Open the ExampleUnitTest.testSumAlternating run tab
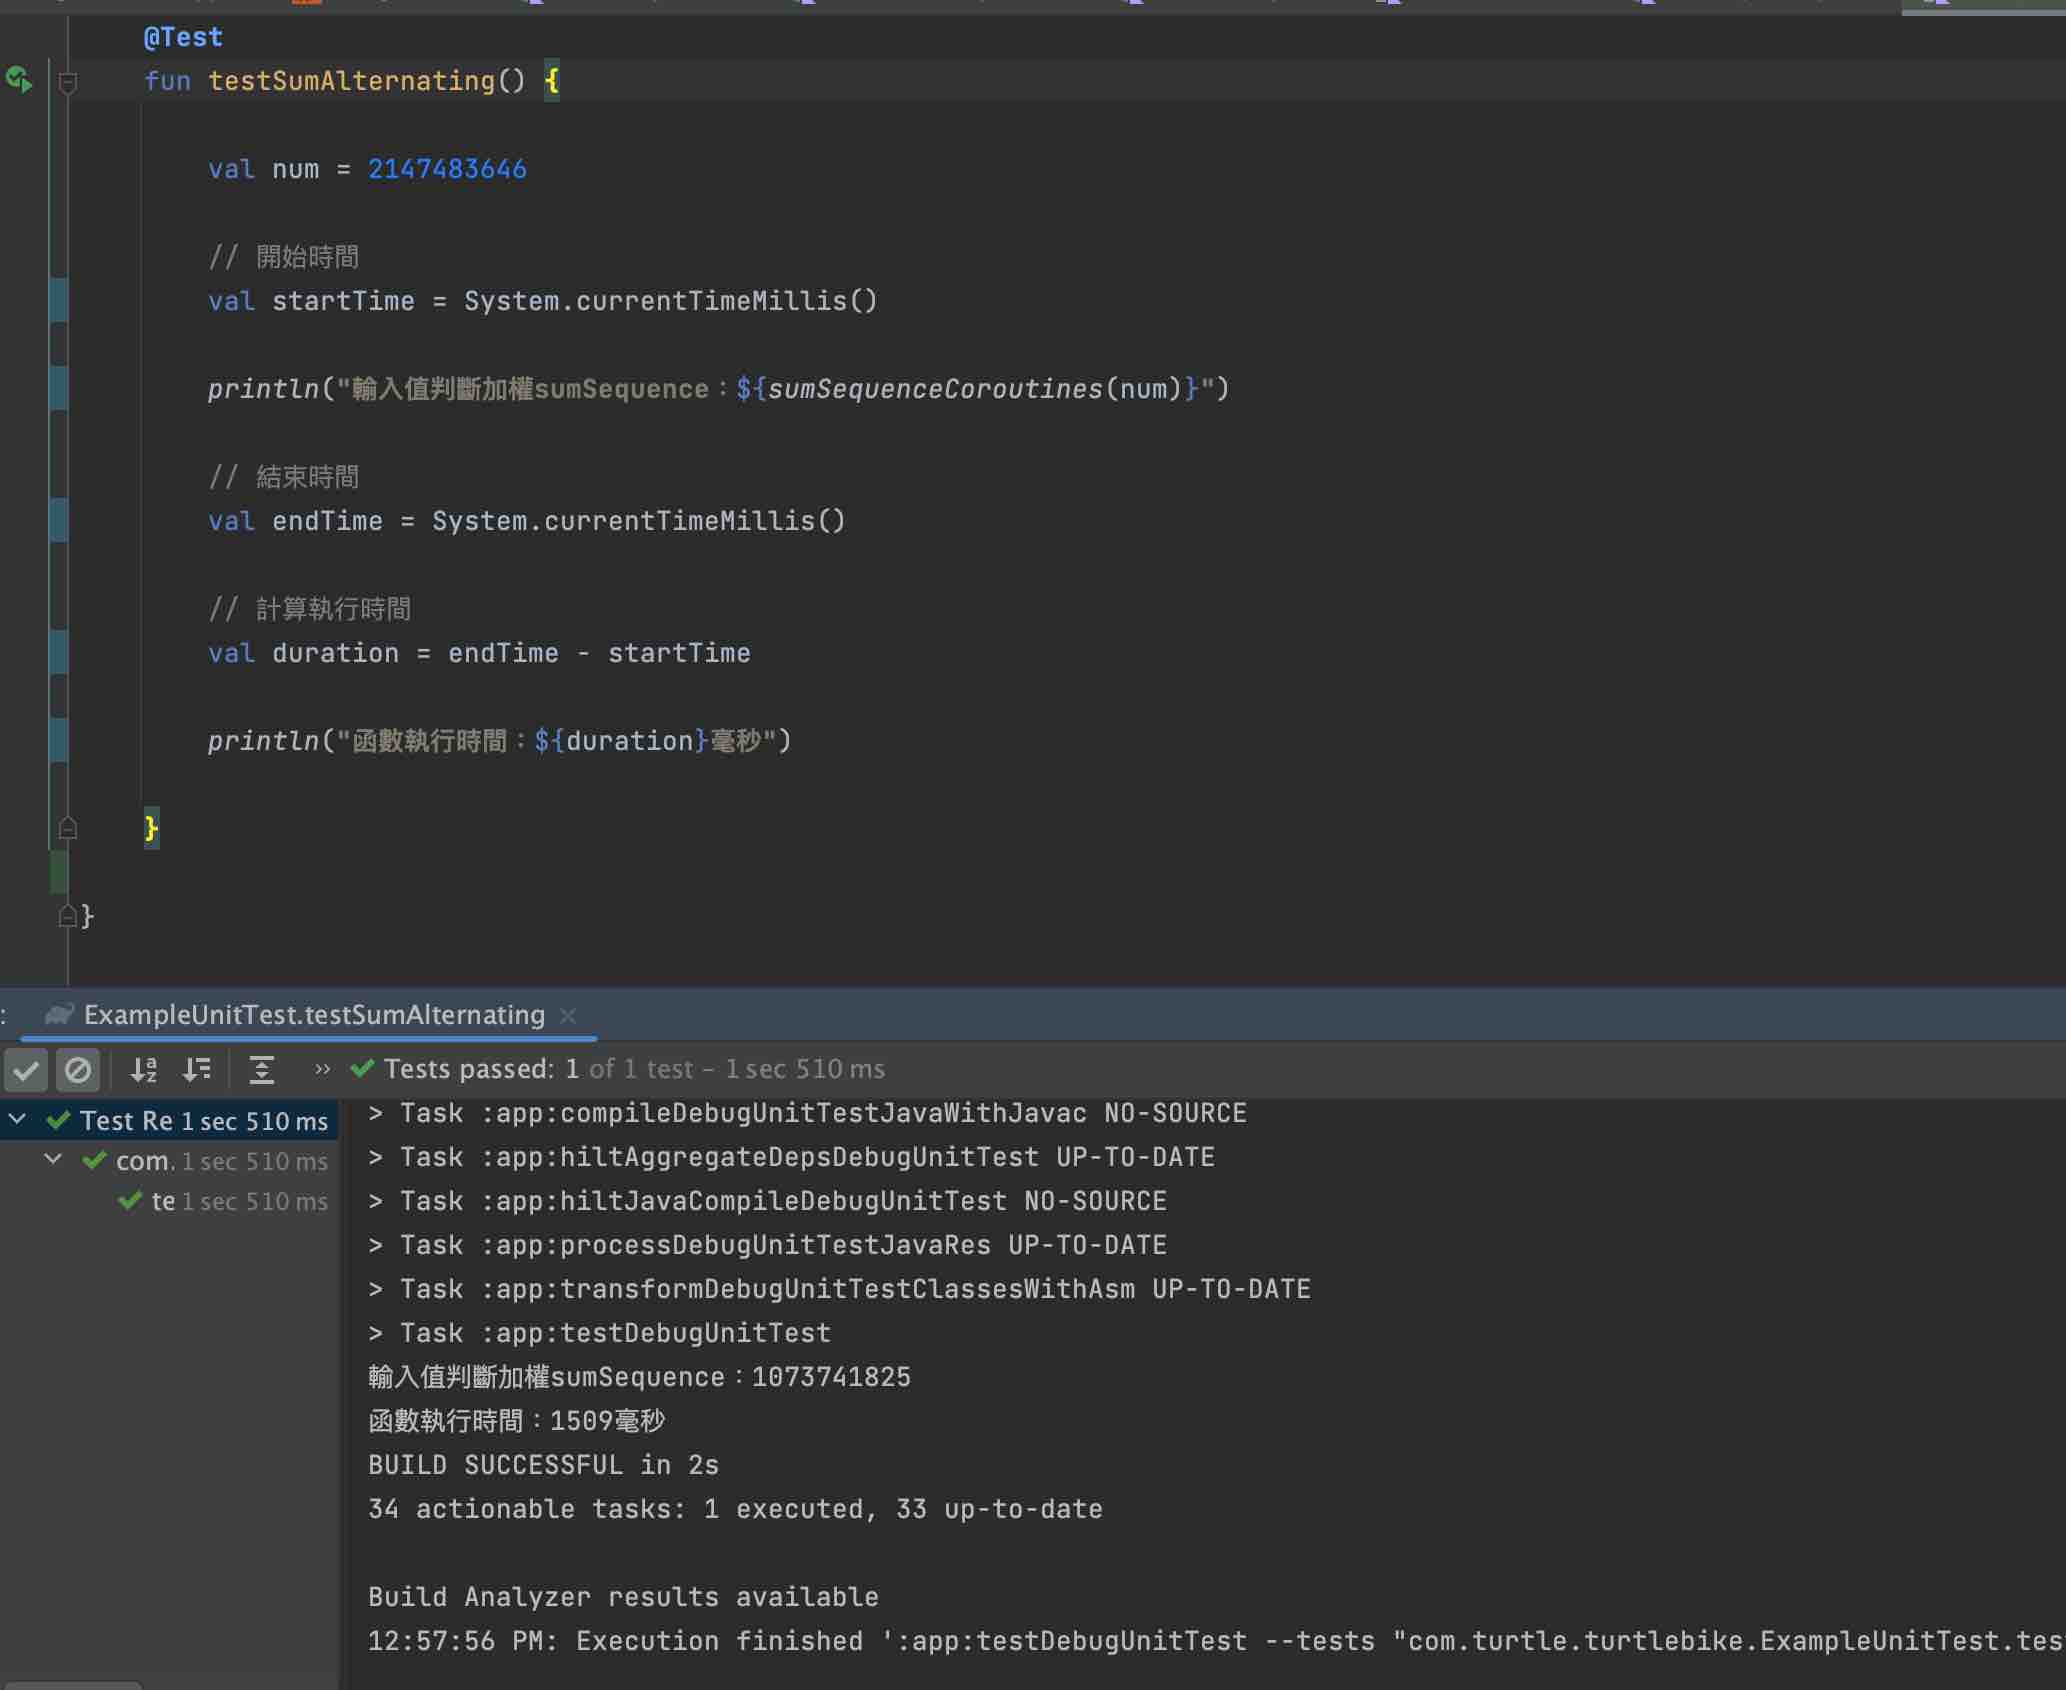2066x1690 pixels. coord(314,1015)
